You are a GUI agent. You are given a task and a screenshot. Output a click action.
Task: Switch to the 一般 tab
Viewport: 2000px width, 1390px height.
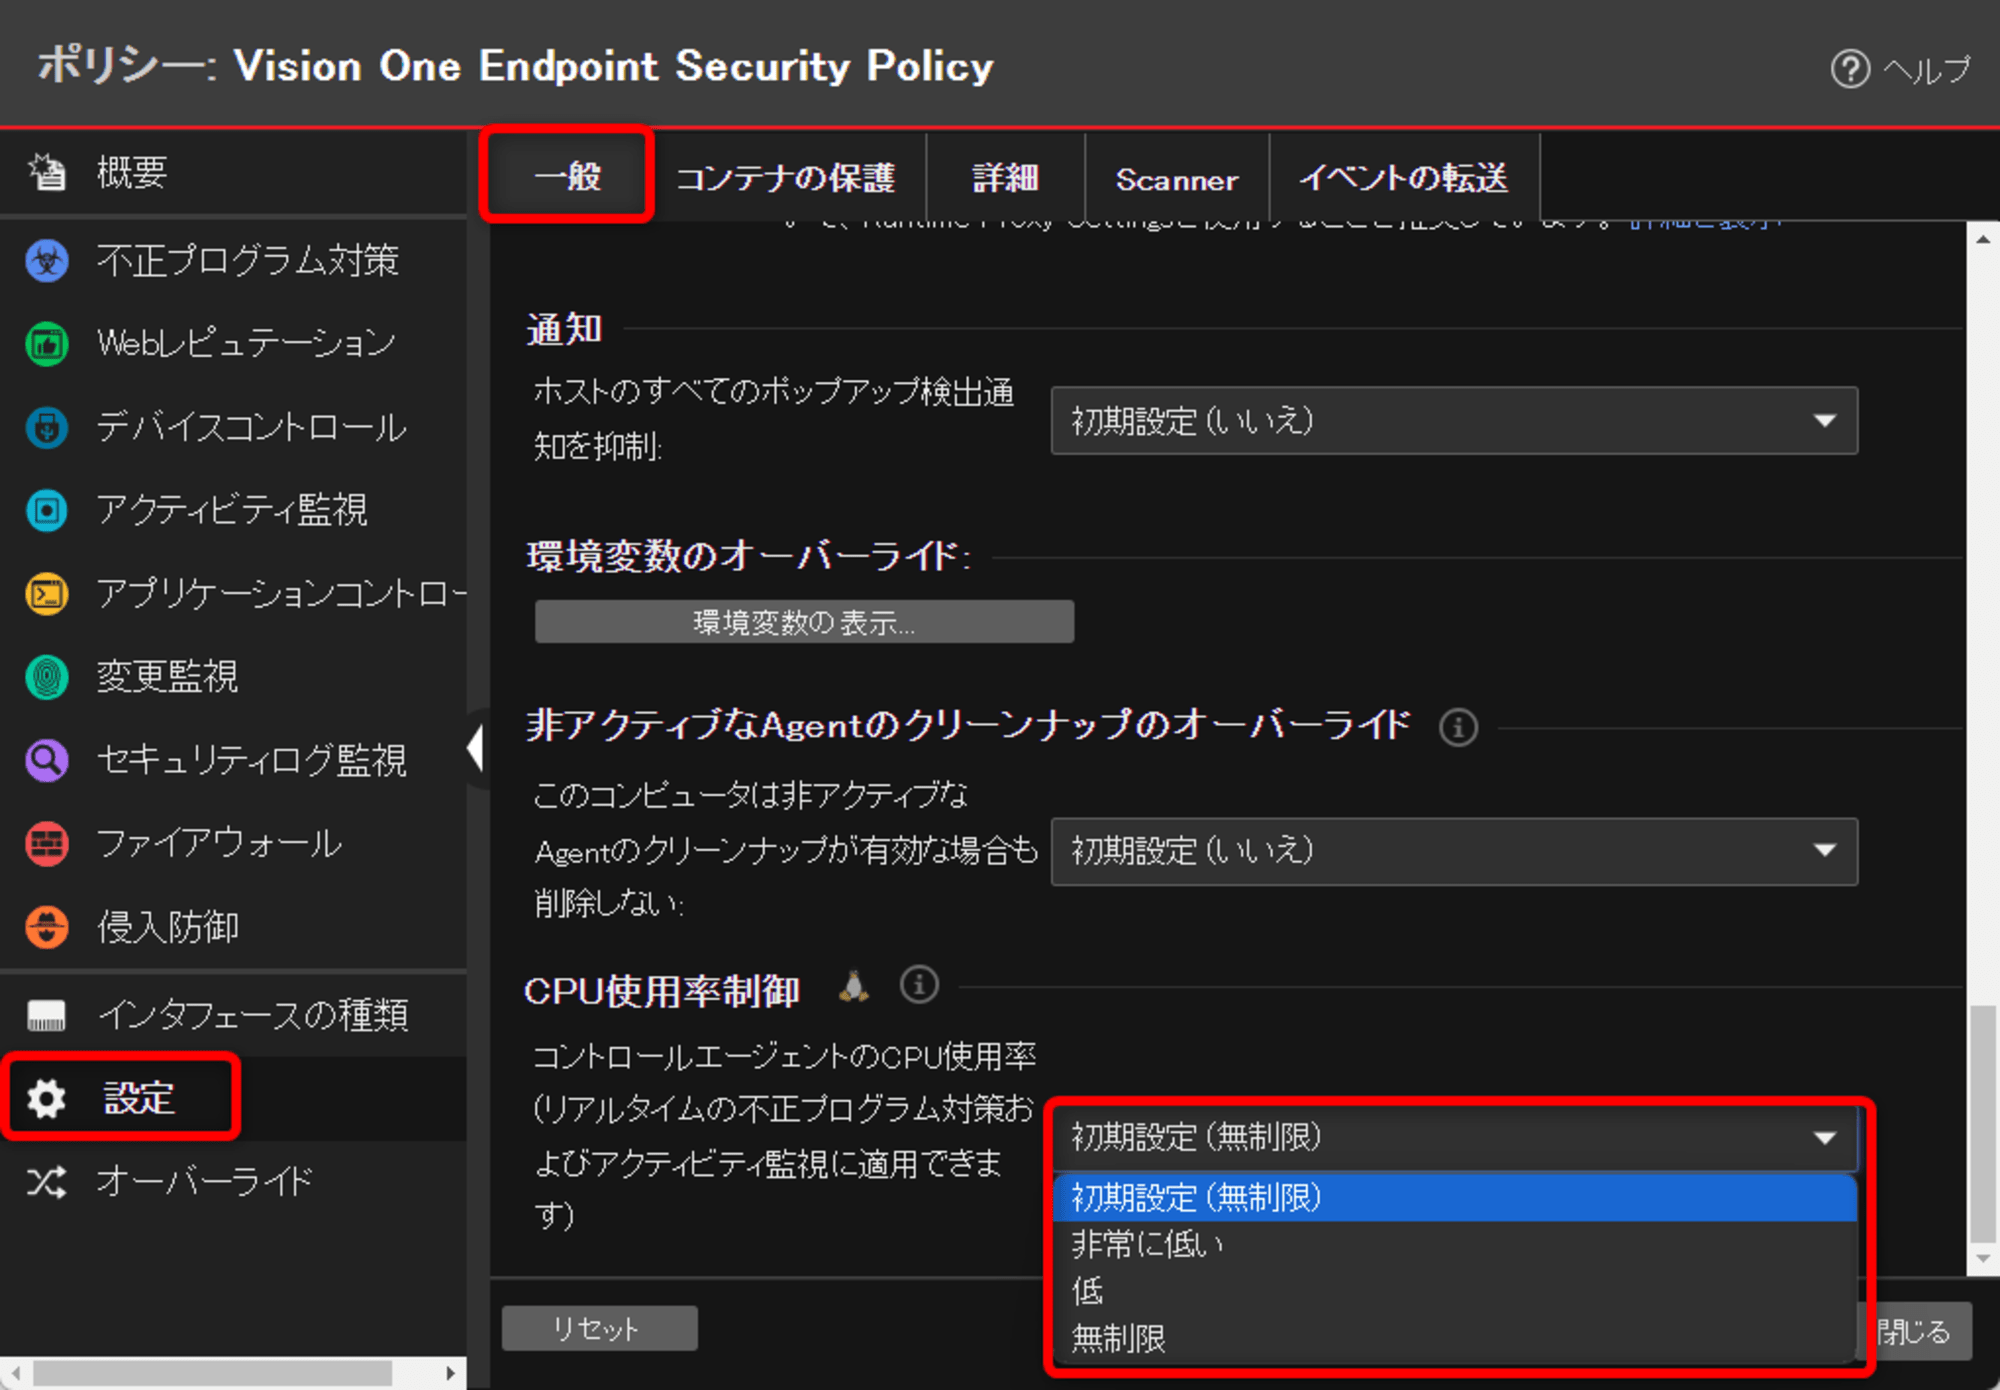point(567,176)
